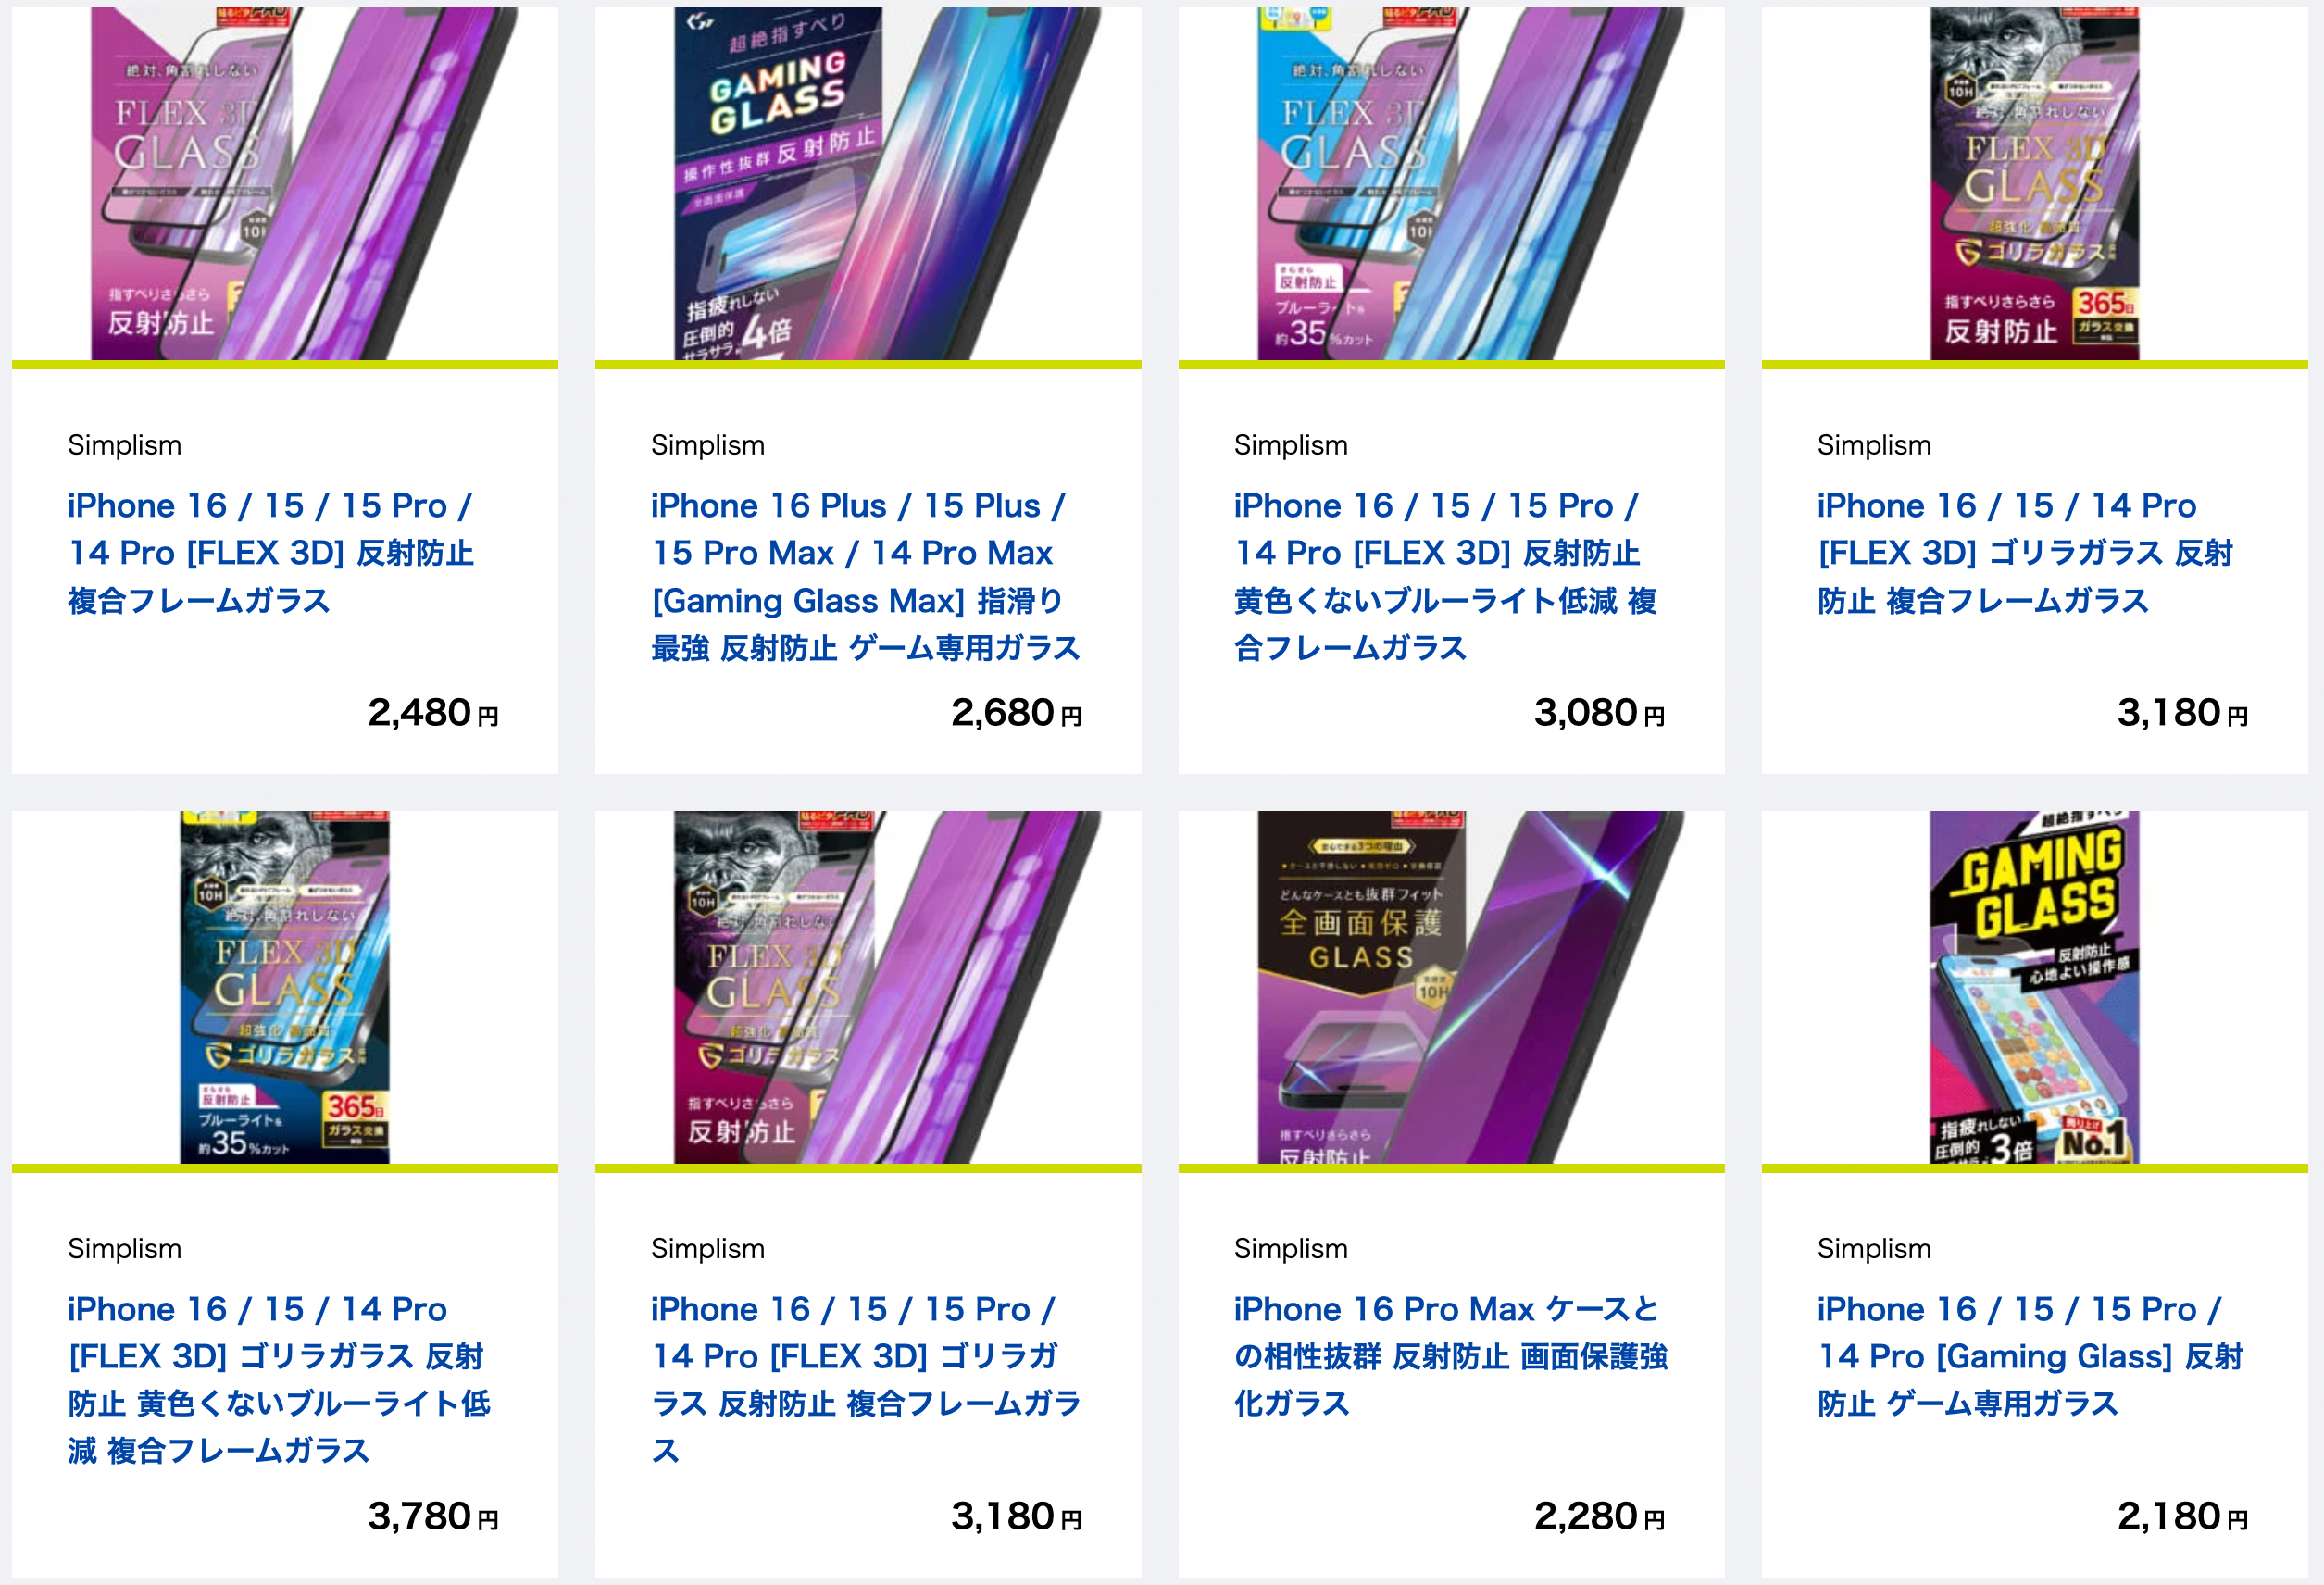This screenshot has width=2324, height=1585.
Task: Click the 3,180 yen Gorilla Glass top-row image
Action: (x=2034, y=185)
